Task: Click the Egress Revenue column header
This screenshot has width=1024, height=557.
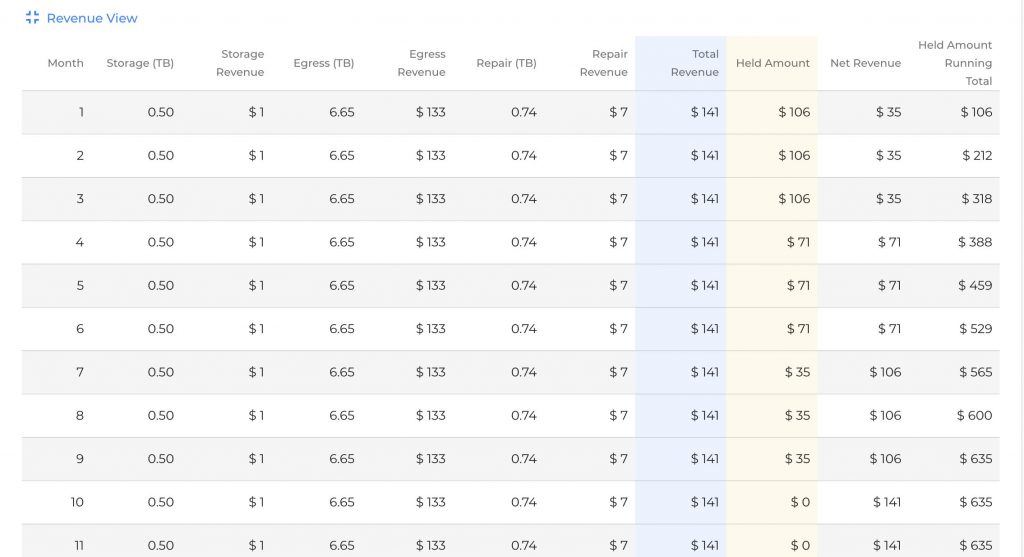Action: point(422,63)
